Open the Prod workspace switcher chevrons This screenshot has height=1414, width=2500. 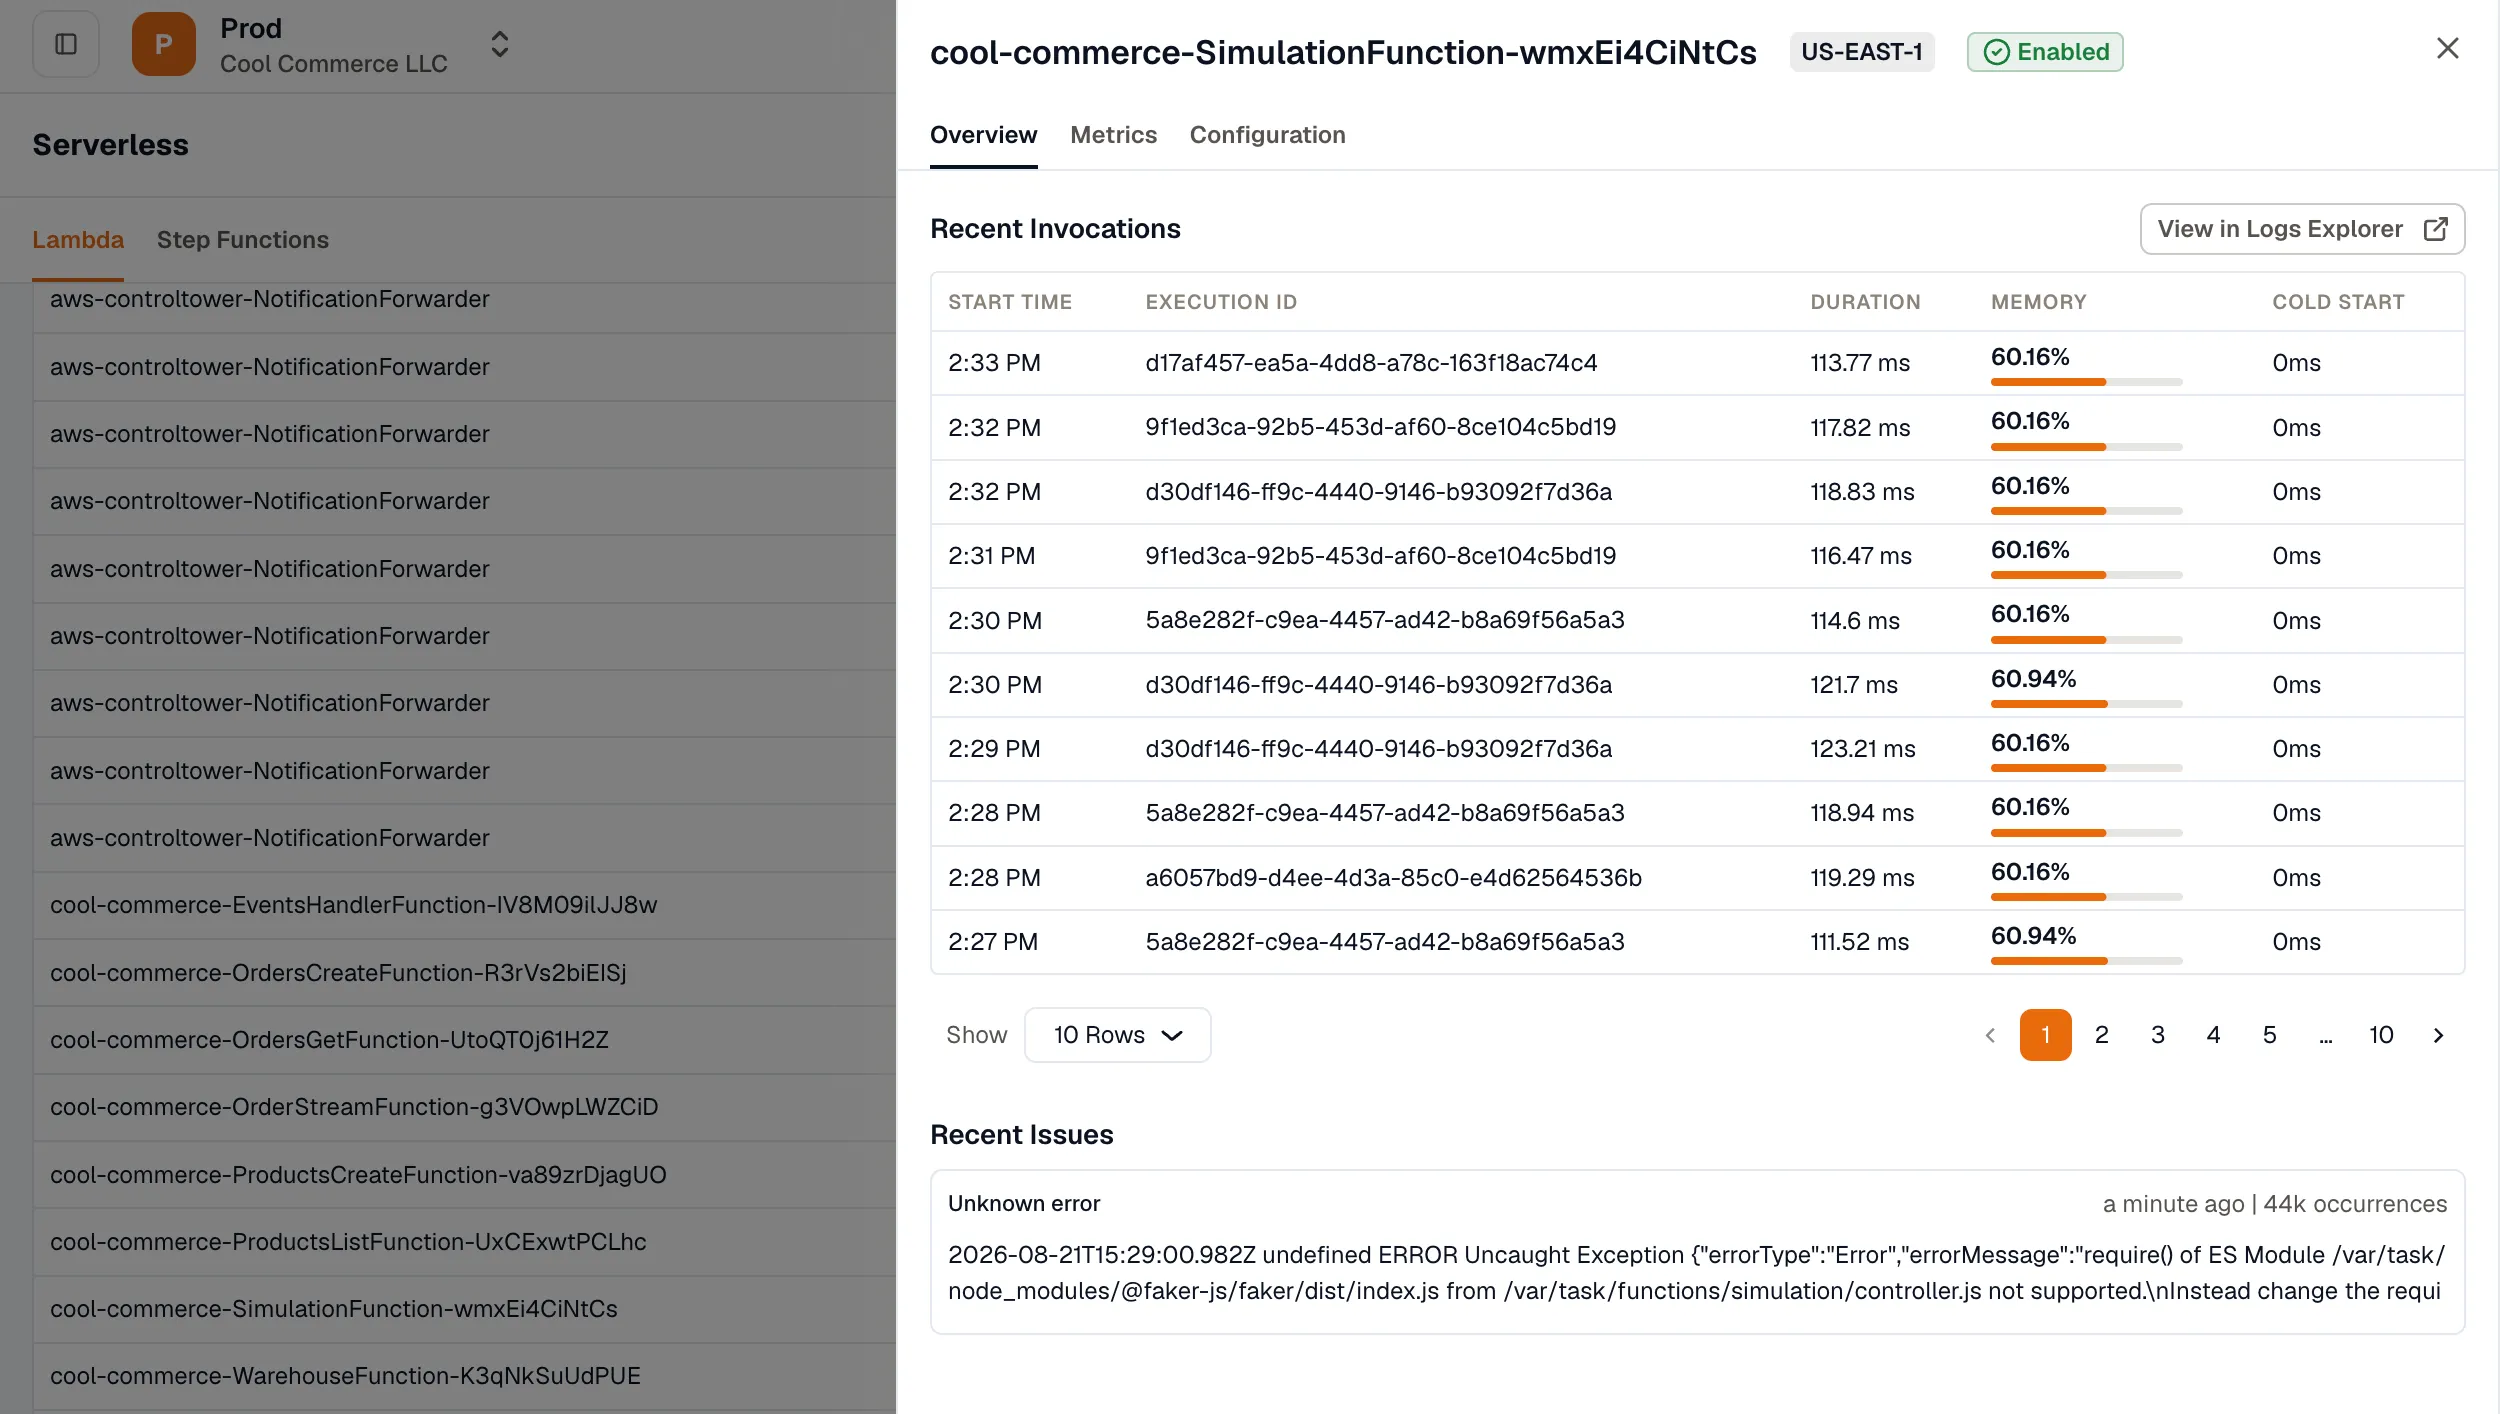point(500,44)
